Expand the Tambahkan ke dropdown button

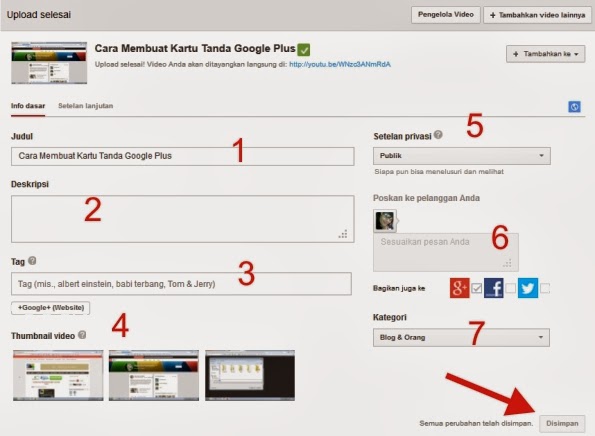point(545,54)
